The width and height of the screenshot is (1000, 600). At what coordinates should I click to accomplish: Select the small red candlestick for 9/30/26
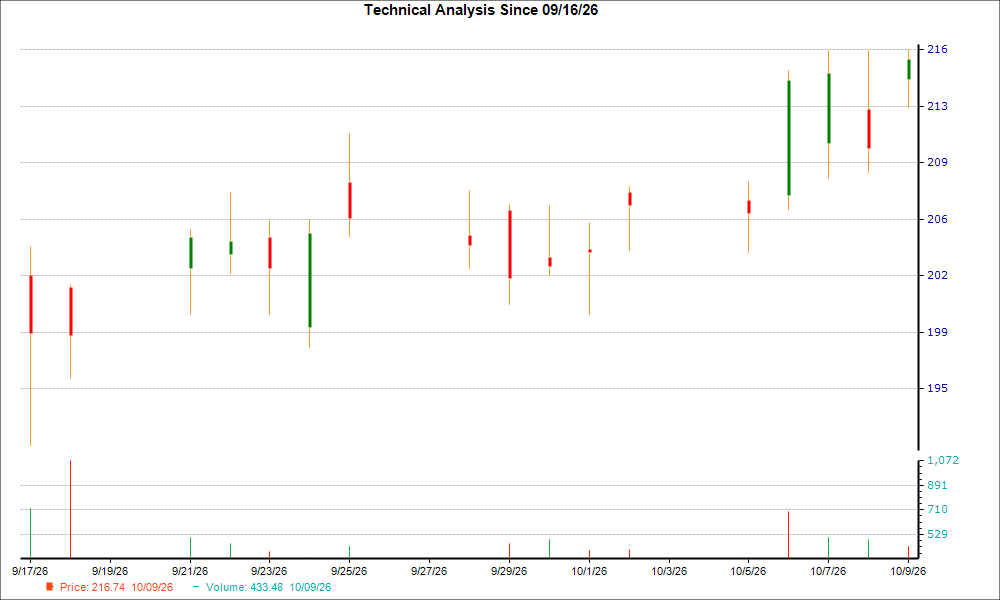coord(550,262)
